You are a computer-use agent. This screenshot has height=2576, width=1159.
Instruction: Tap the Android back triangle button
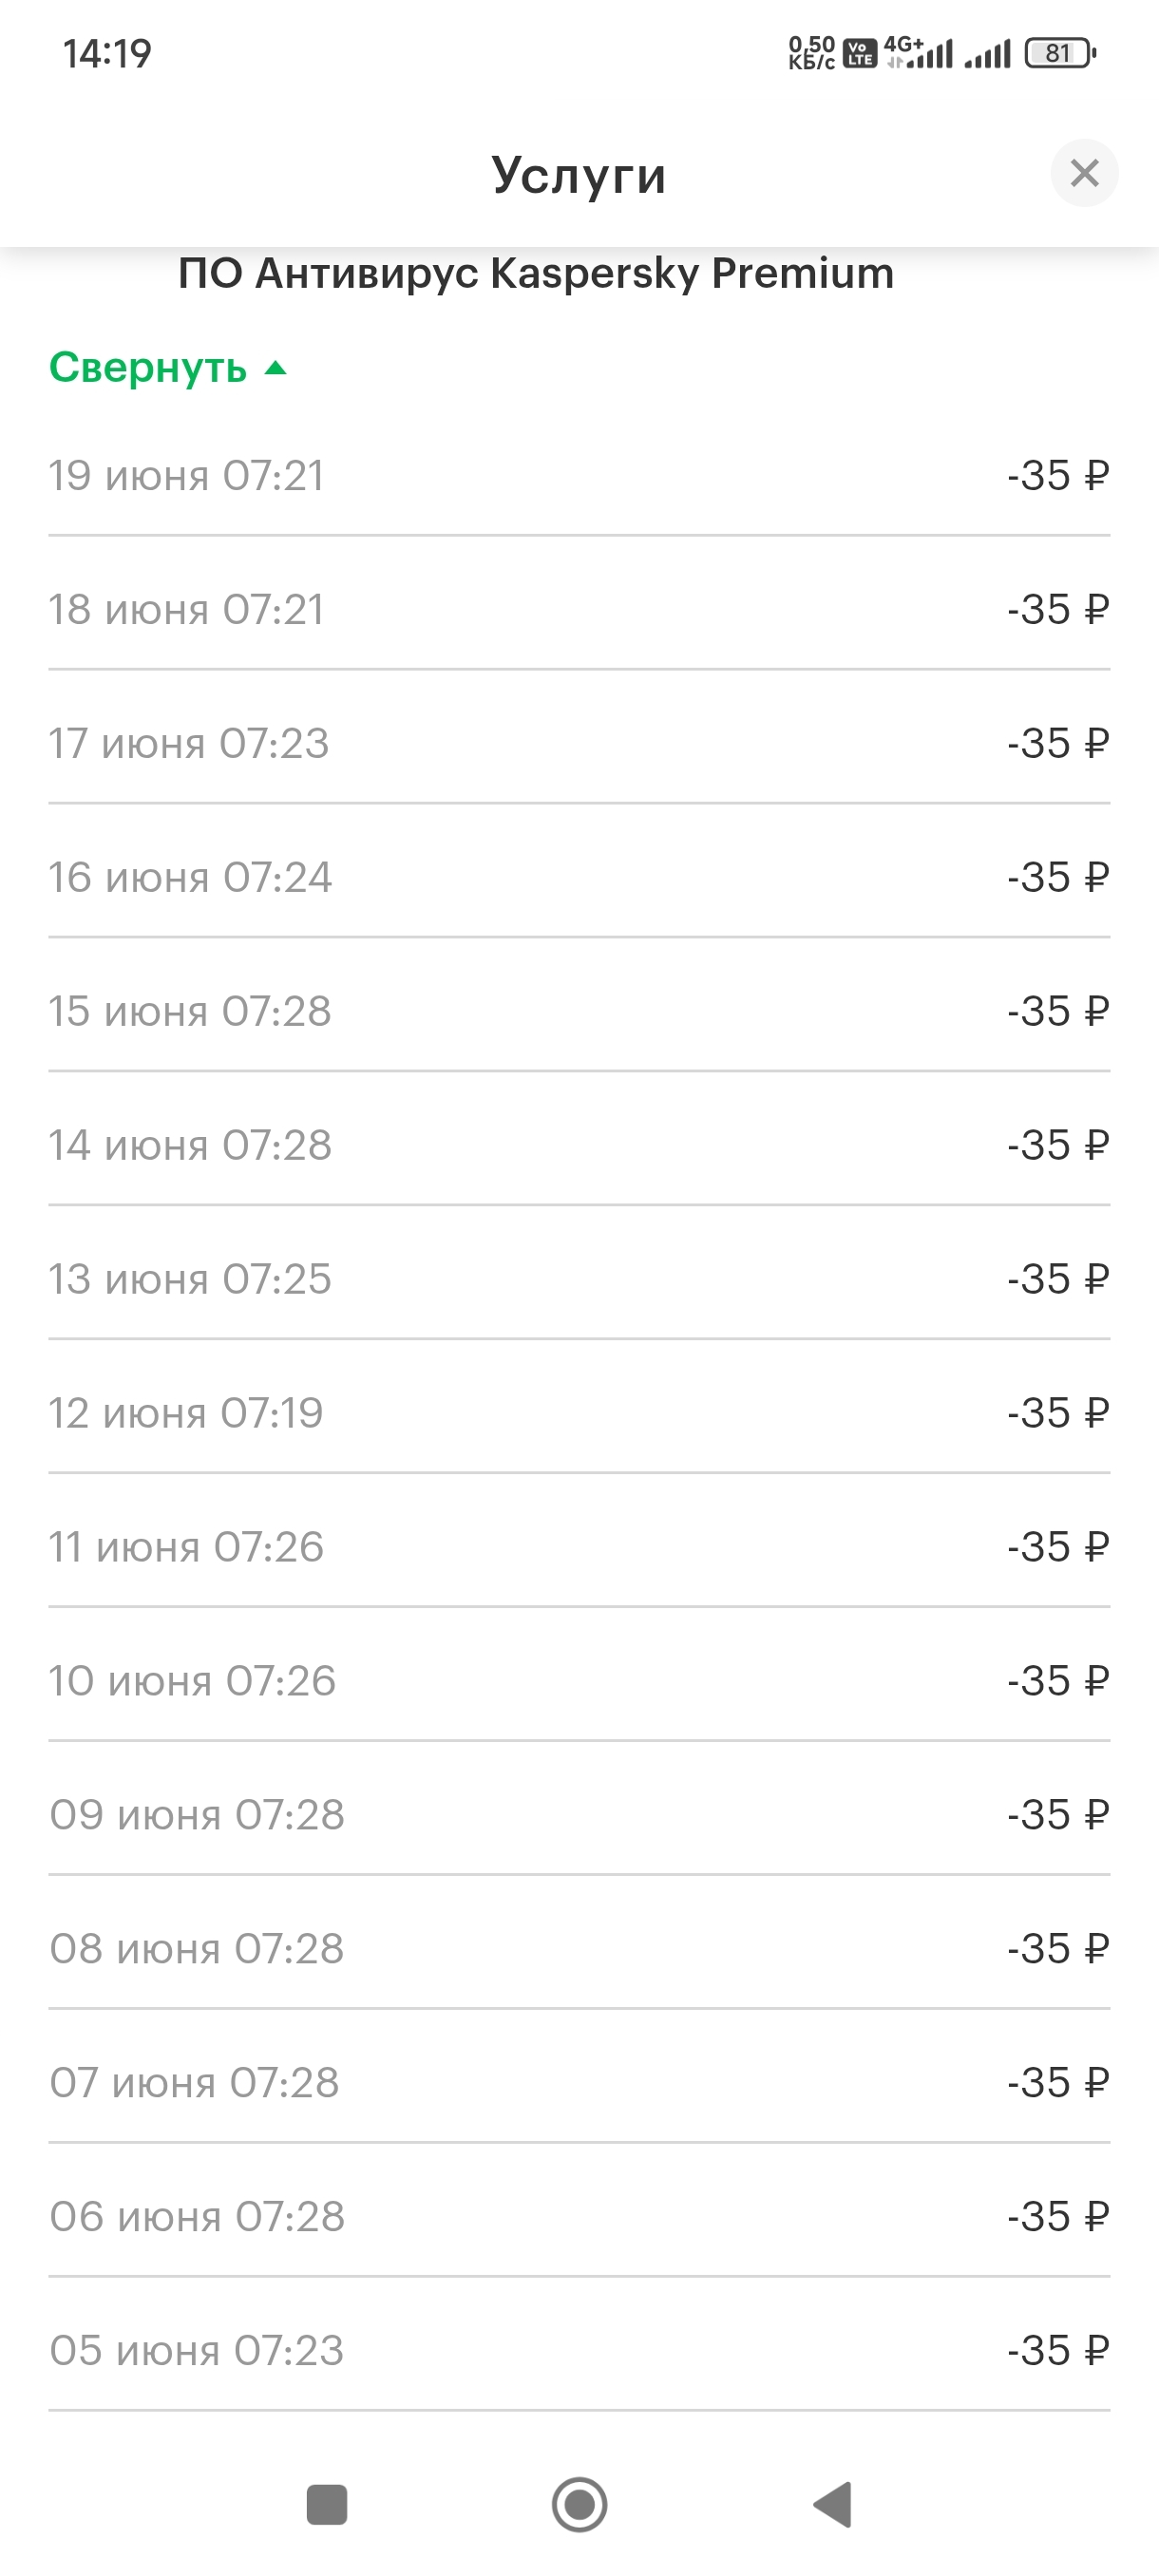pos(832,2504)
